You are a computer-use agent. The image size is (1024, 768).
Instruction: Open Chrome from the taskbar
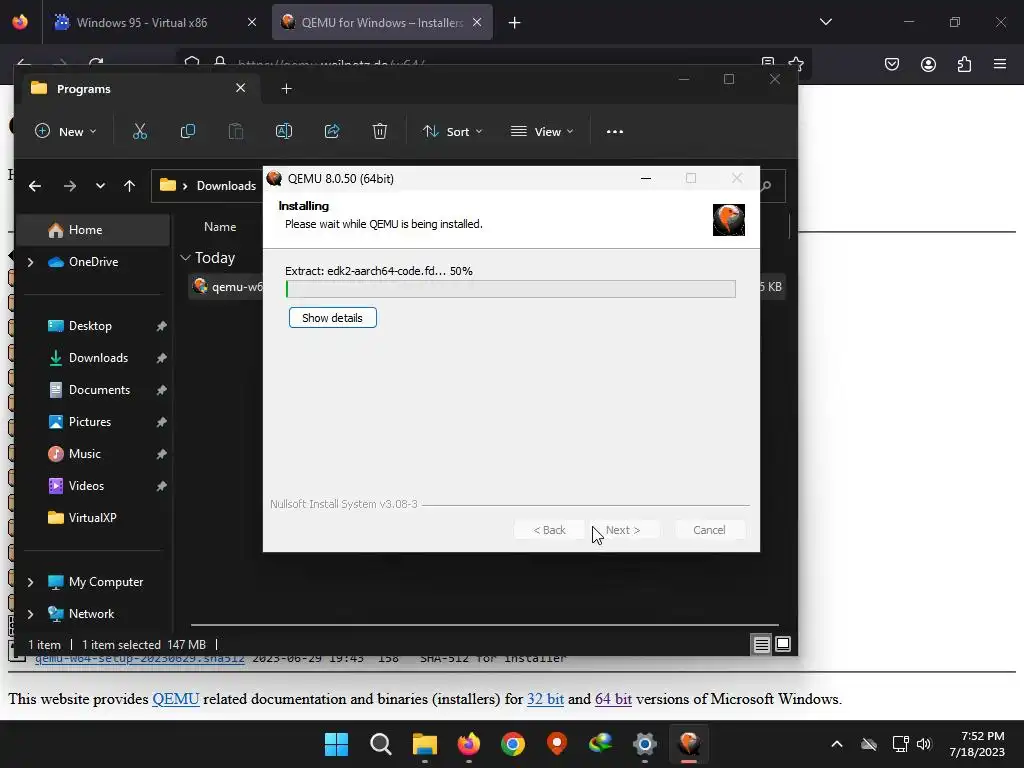(513, 744)
